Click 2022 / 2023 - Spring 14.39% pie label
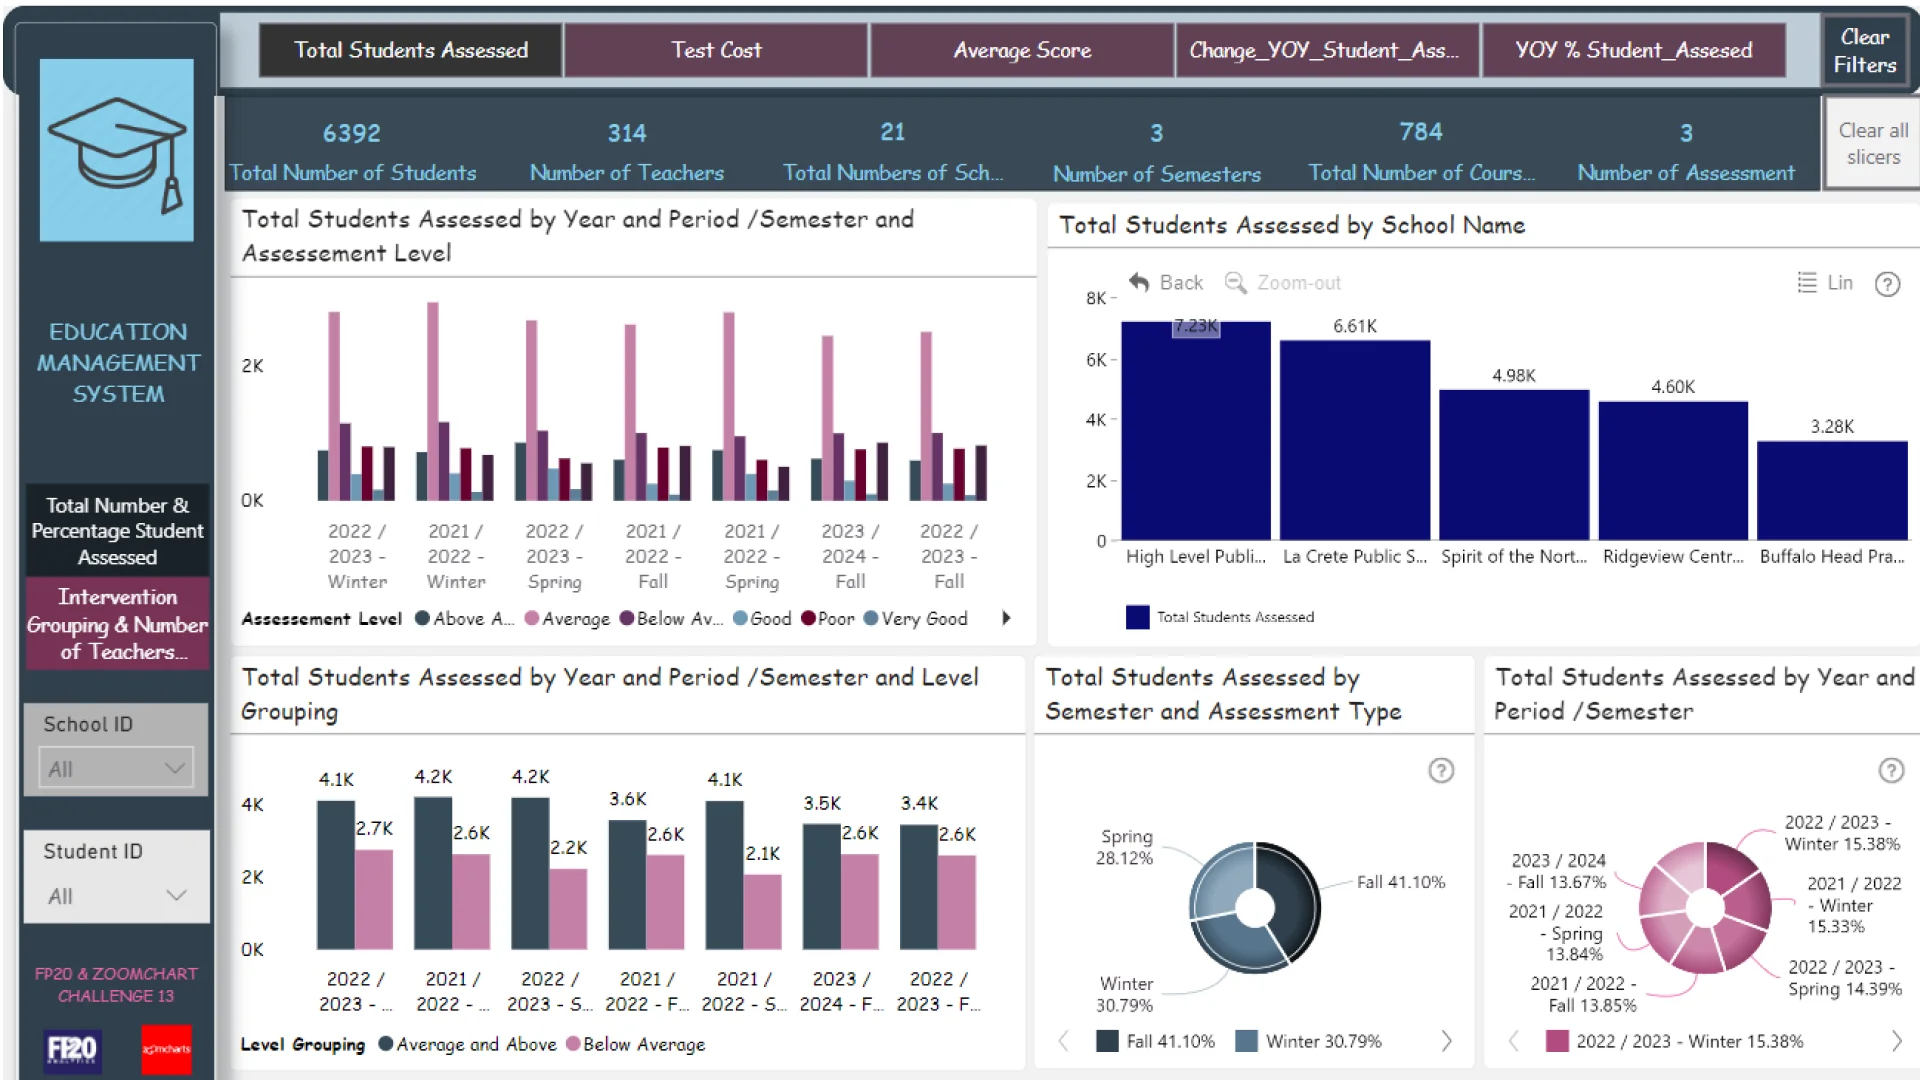 tap(1844, 978)
